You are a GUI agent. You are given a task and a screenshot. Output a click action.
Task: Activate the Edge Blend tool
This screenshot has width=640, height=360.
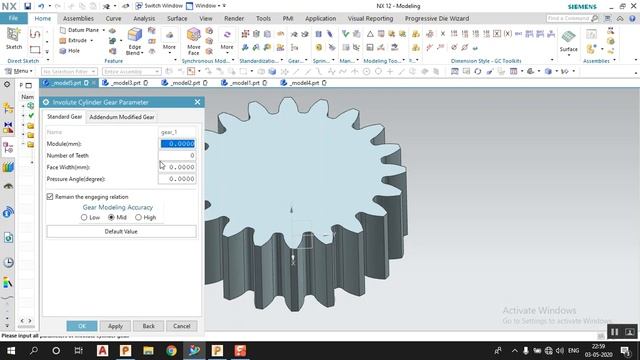click(134, 41)
